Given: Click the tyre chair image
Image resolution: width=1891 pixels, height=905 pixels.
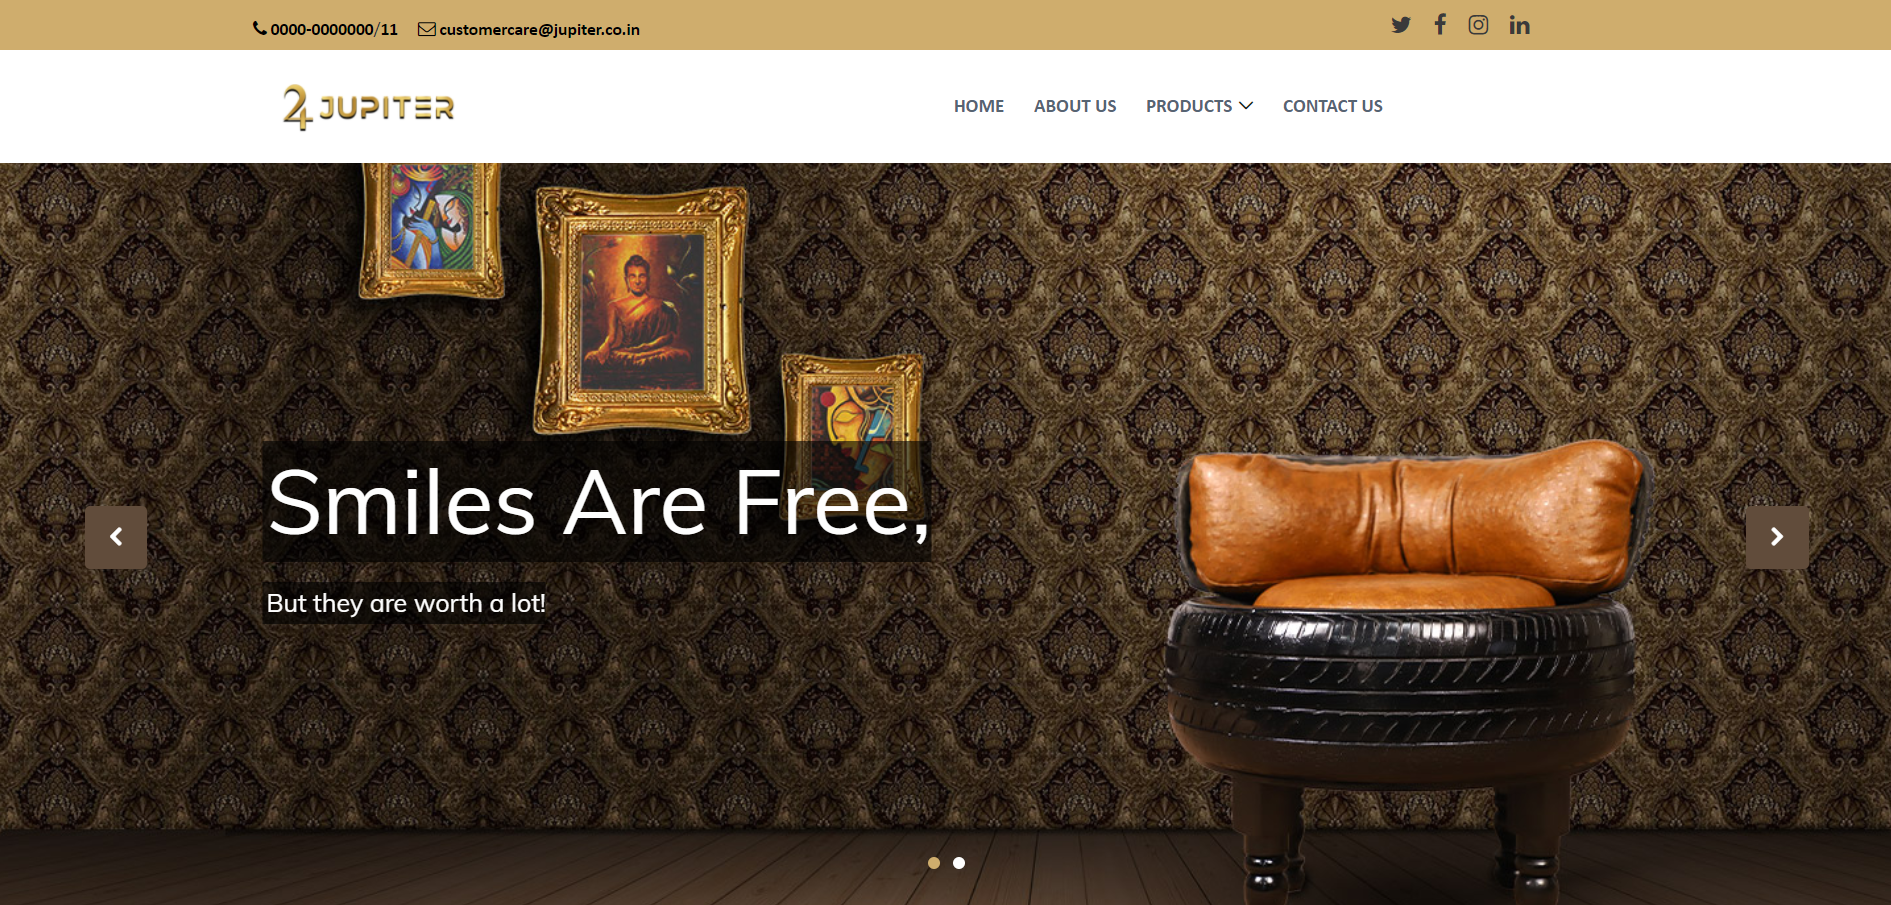Looking at the screenshot, I should pos(1403,665).
